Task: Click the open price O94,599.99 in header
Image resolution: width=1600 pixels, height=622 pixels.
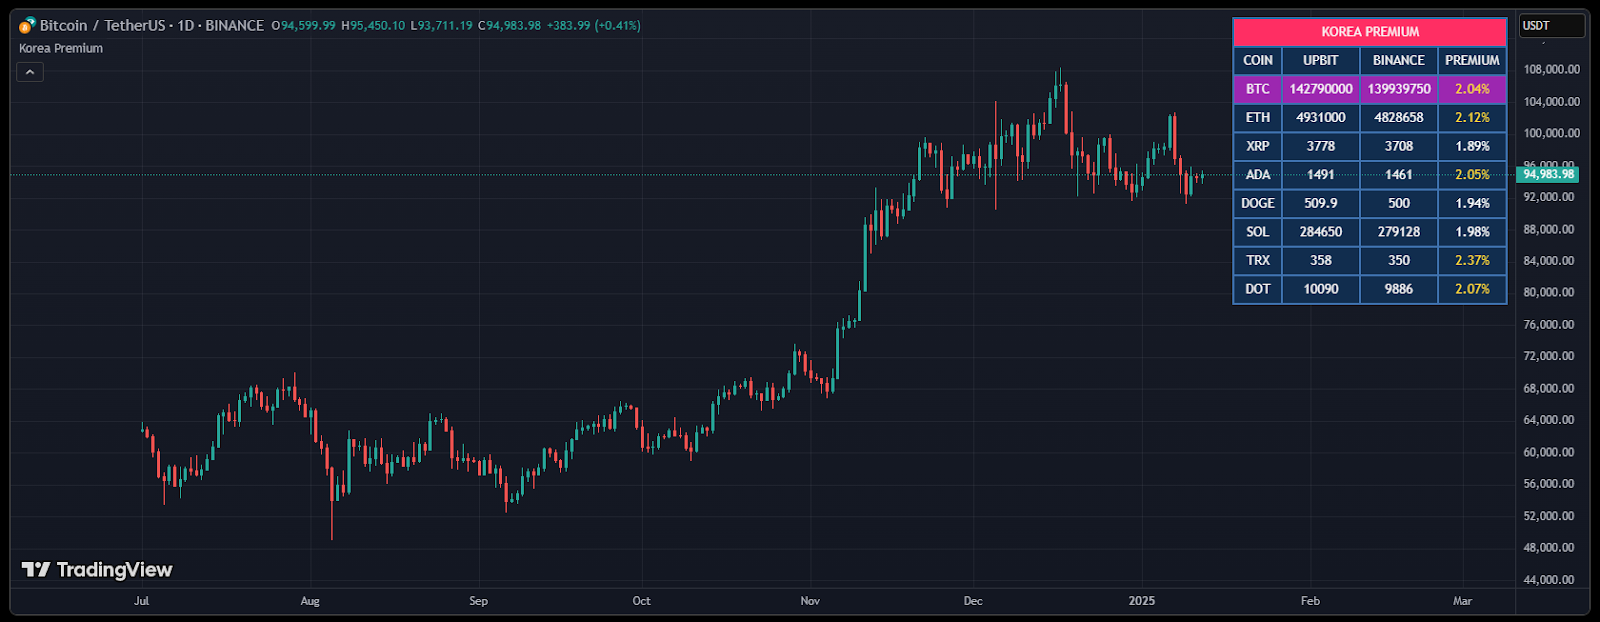Action: tap(304, 26)
